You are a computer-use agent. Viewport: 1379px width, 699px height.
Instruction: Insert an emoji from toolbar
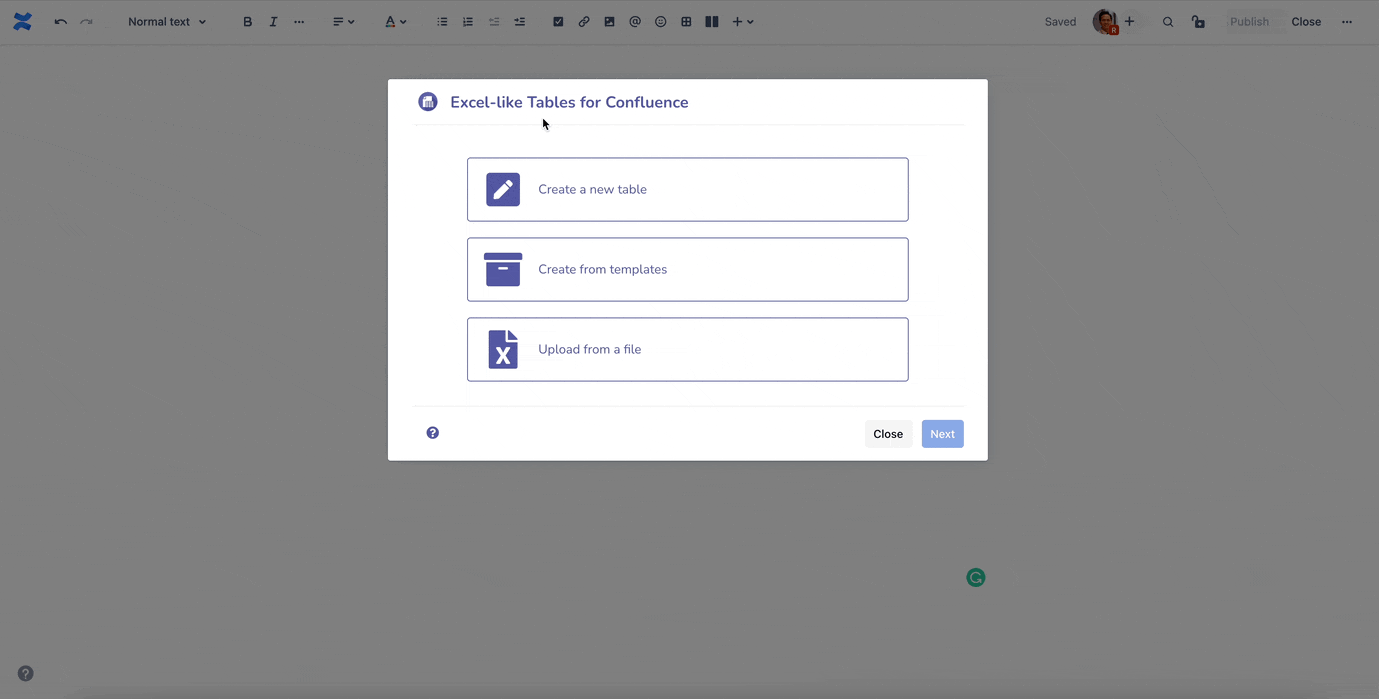pos(660,22)
